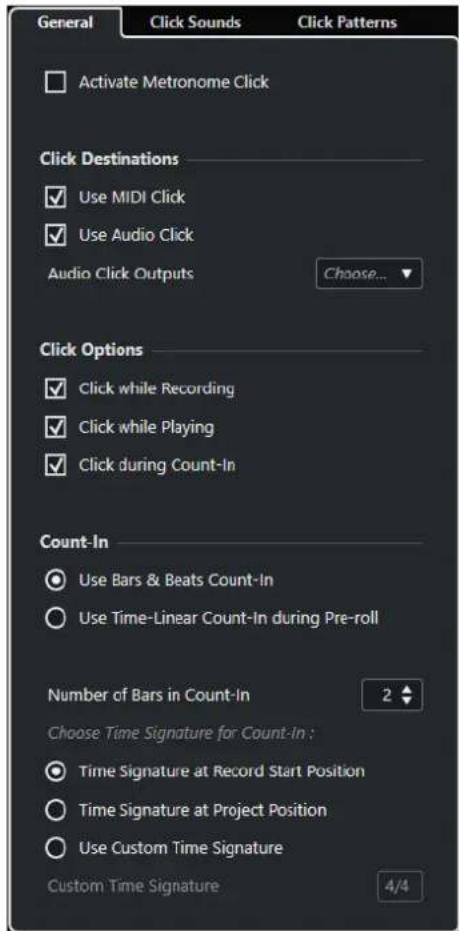Select Use Bars & Beats Count-In
460x931 pixels.
[55, 580]
